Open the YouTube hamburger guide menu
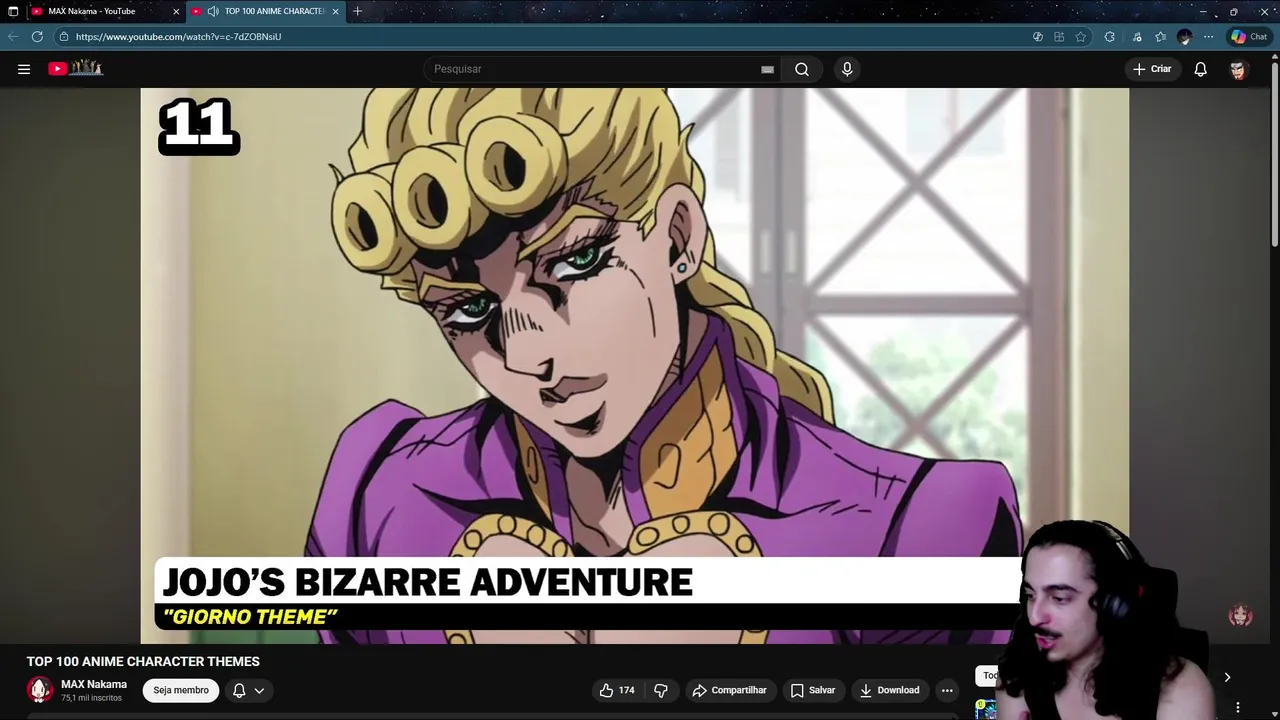This screenshot has width=1280, height=720. [24, 69]
